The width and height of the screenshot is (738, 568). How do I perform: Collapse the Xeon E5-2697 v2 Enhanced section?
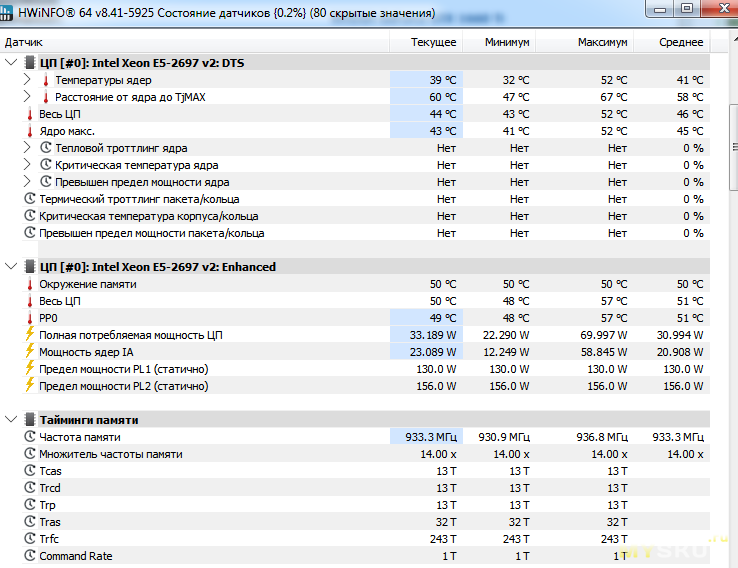coord(11,267)
